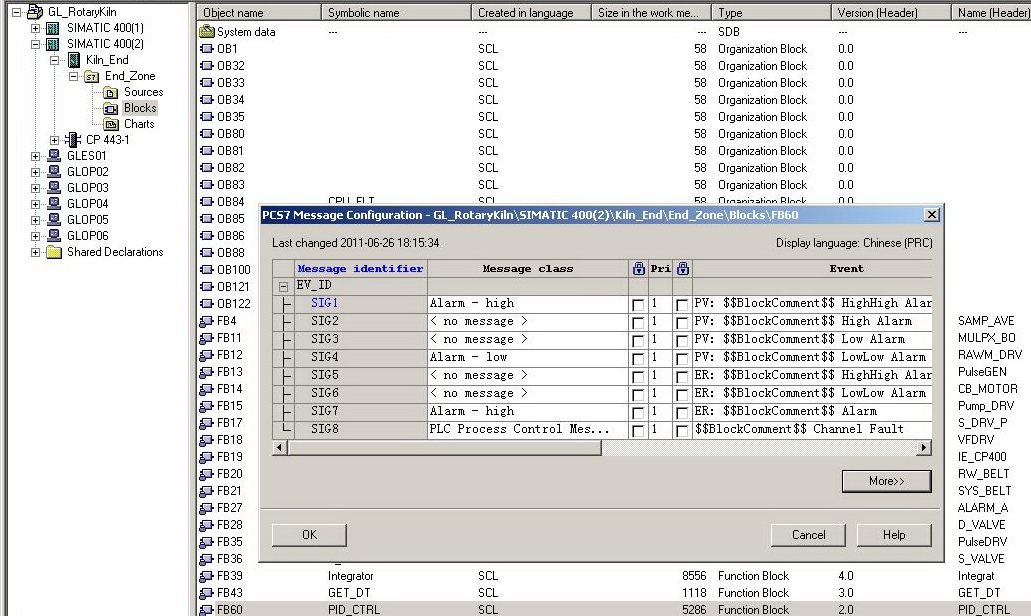The image size is (1031, 616).
Task: Expand the SIMATIC 400(1) tree node
Action: tap(36, 28)
